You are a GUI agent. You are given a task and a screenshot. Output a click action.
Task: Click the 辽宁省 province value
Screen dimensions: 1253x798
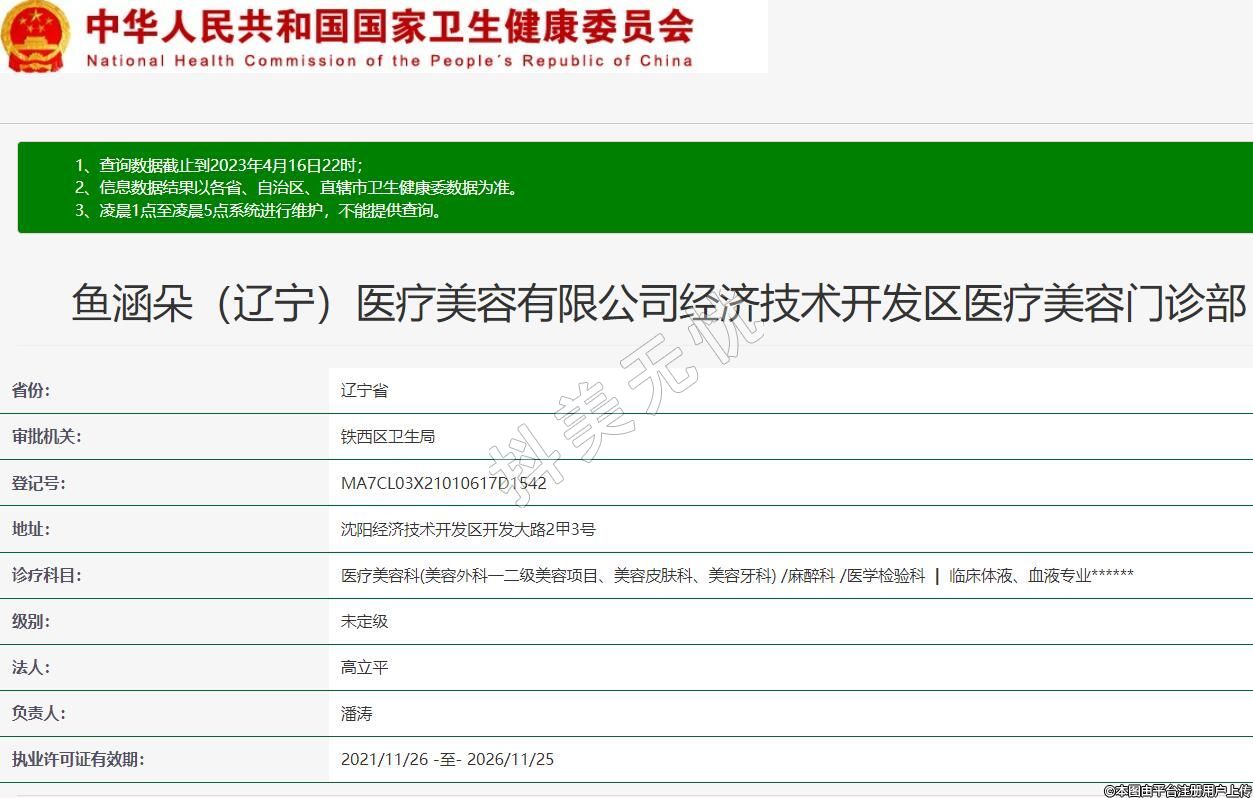tap(364, 390)
